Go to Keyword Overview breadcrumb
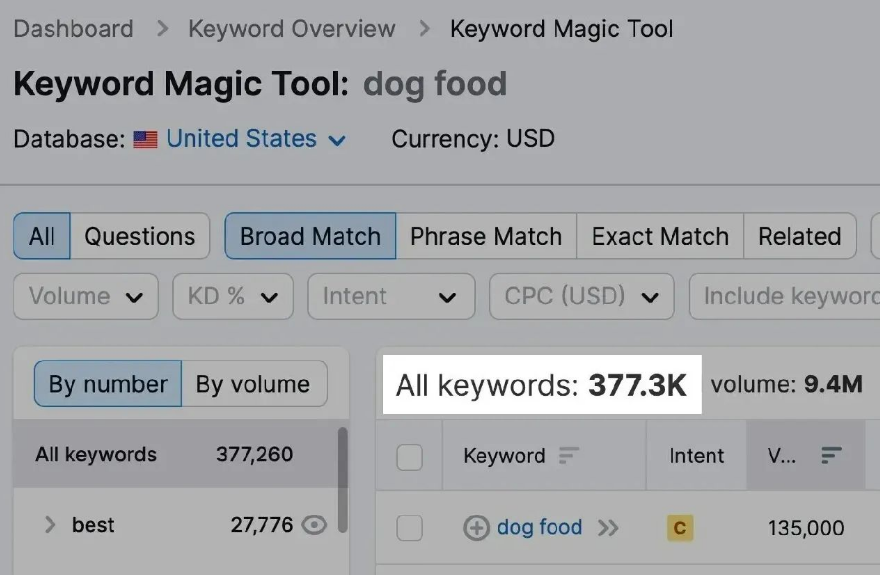This screenshot has width=880, height=575. [x=292, y=29]
